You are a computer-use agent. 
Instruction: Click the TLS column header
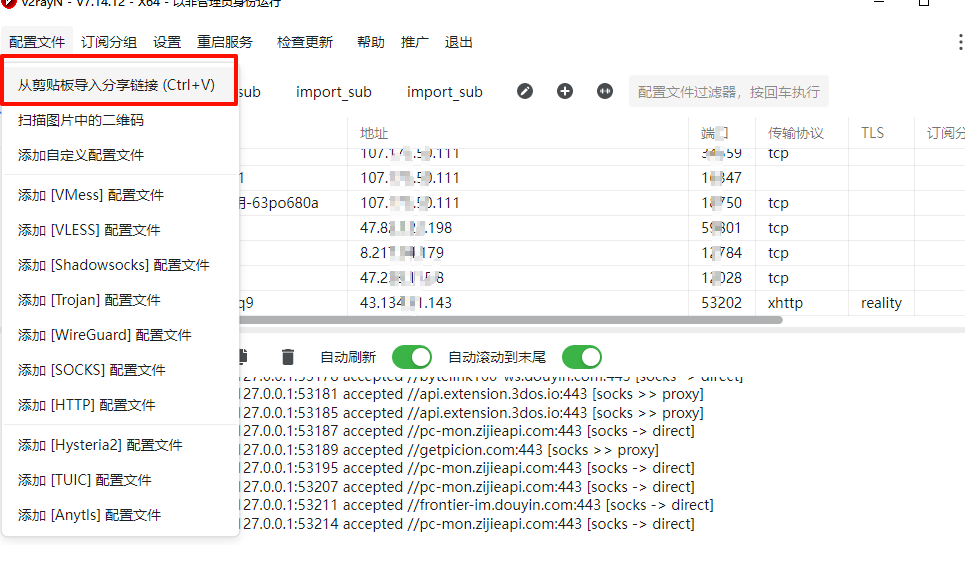click(881, 133)
